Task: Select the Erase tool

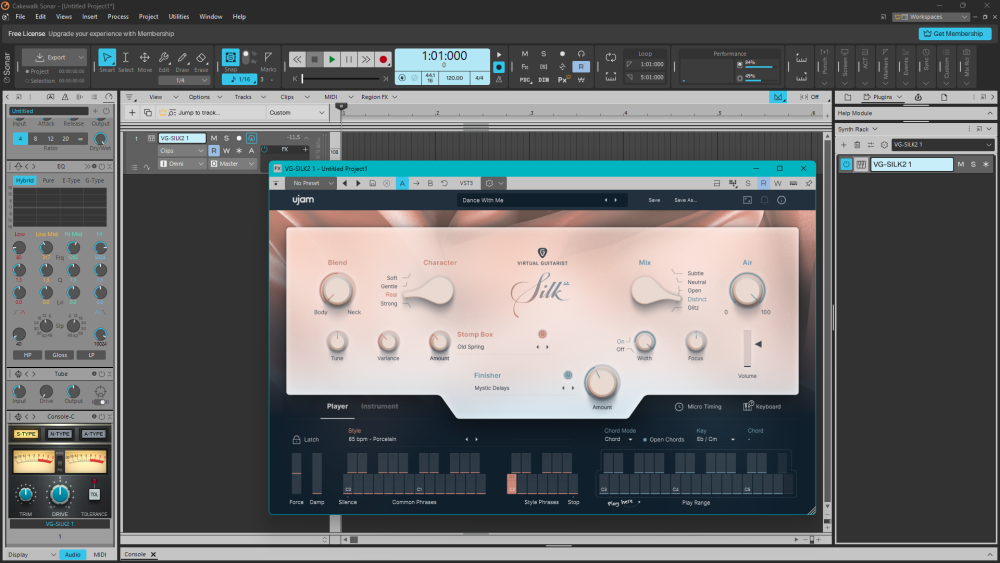Action: tap(202, 58)
